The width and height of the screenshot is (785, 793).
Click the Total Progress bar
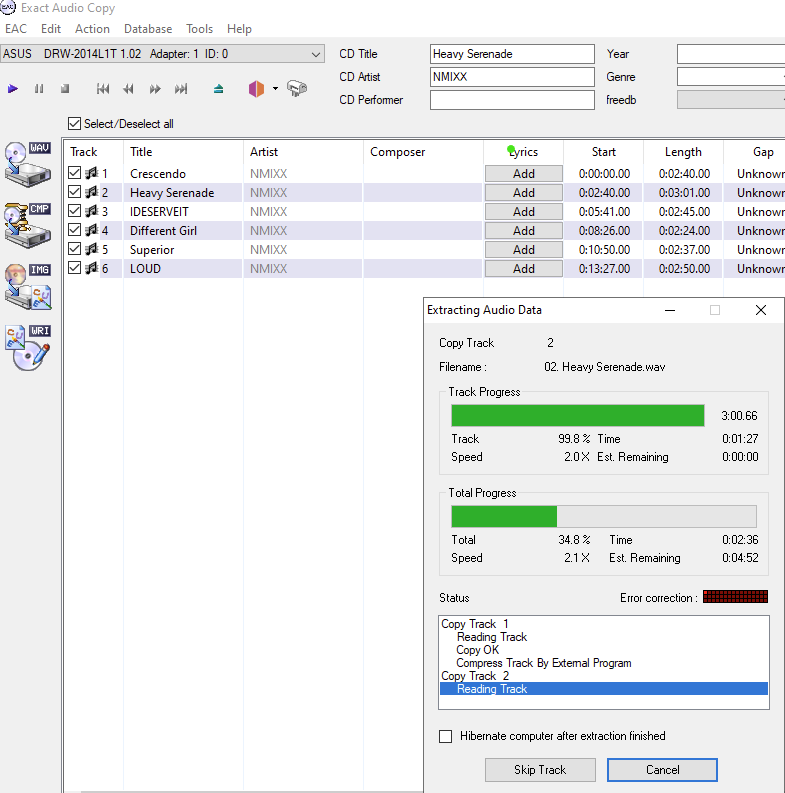click(604, 516)
